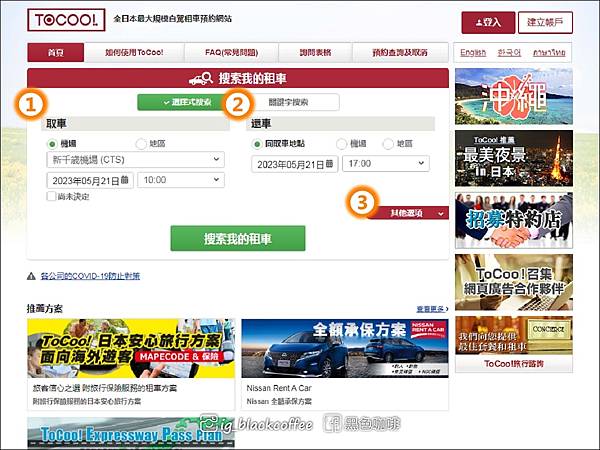The height and width of the screenshot is (450, 600).
Task: Open FAQ(常見問題) menu item
Action: (232, 52)
